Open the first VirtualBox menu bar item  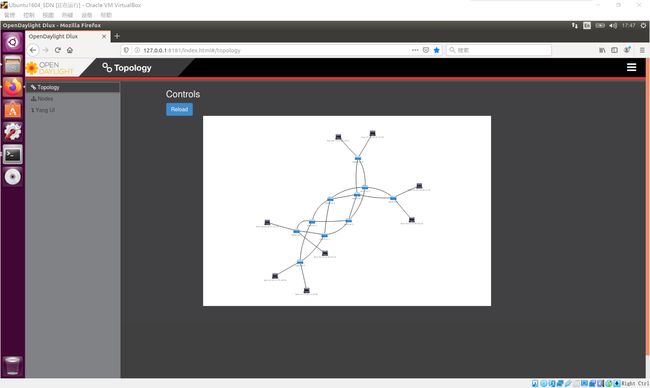coord(9,15)
